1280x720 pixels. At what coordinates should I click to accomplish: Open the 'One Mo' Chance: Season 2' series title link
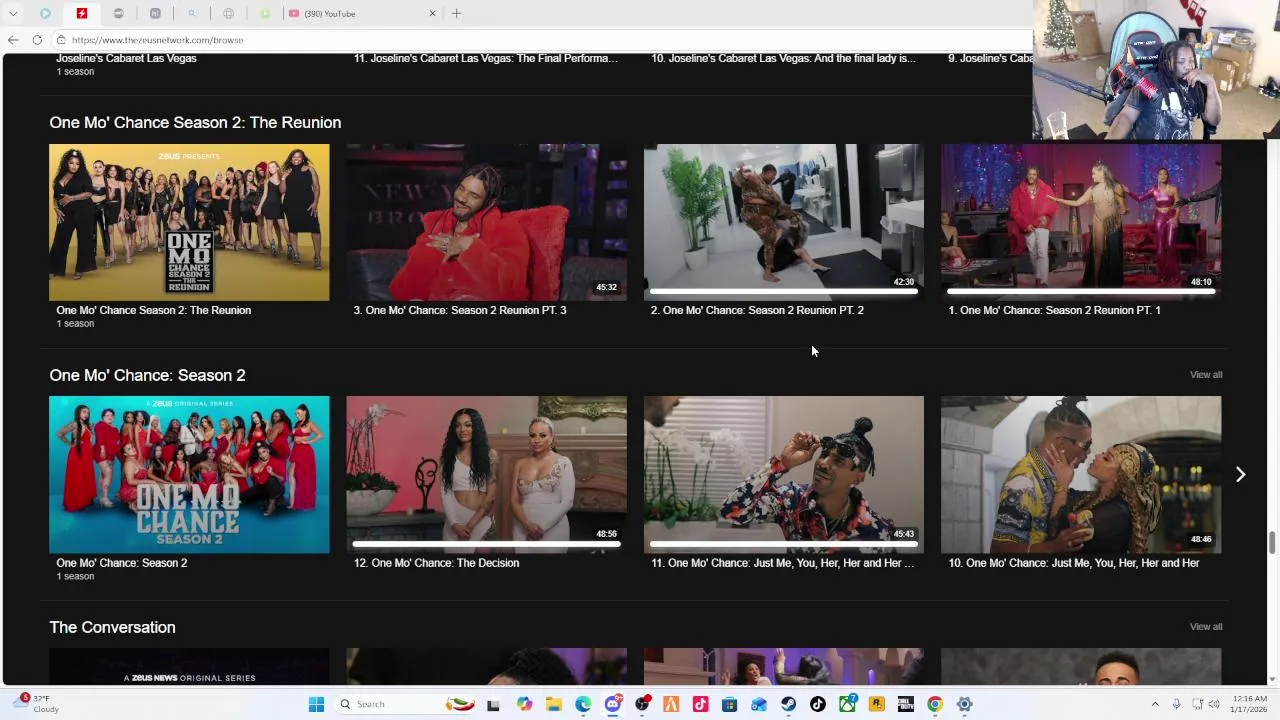121,563
